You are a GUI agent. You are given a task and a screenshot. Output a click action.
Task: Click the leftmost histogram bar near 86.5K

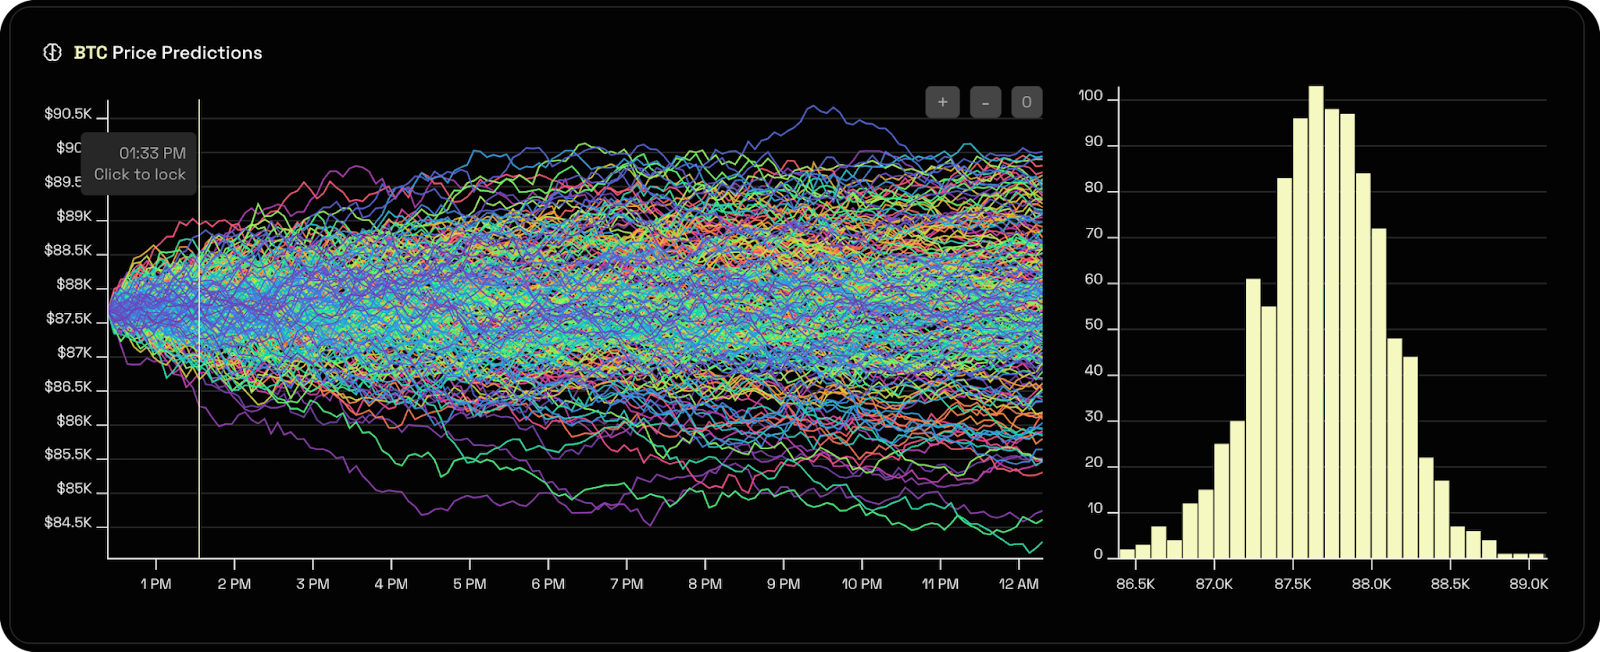[x=1127, y=553]
